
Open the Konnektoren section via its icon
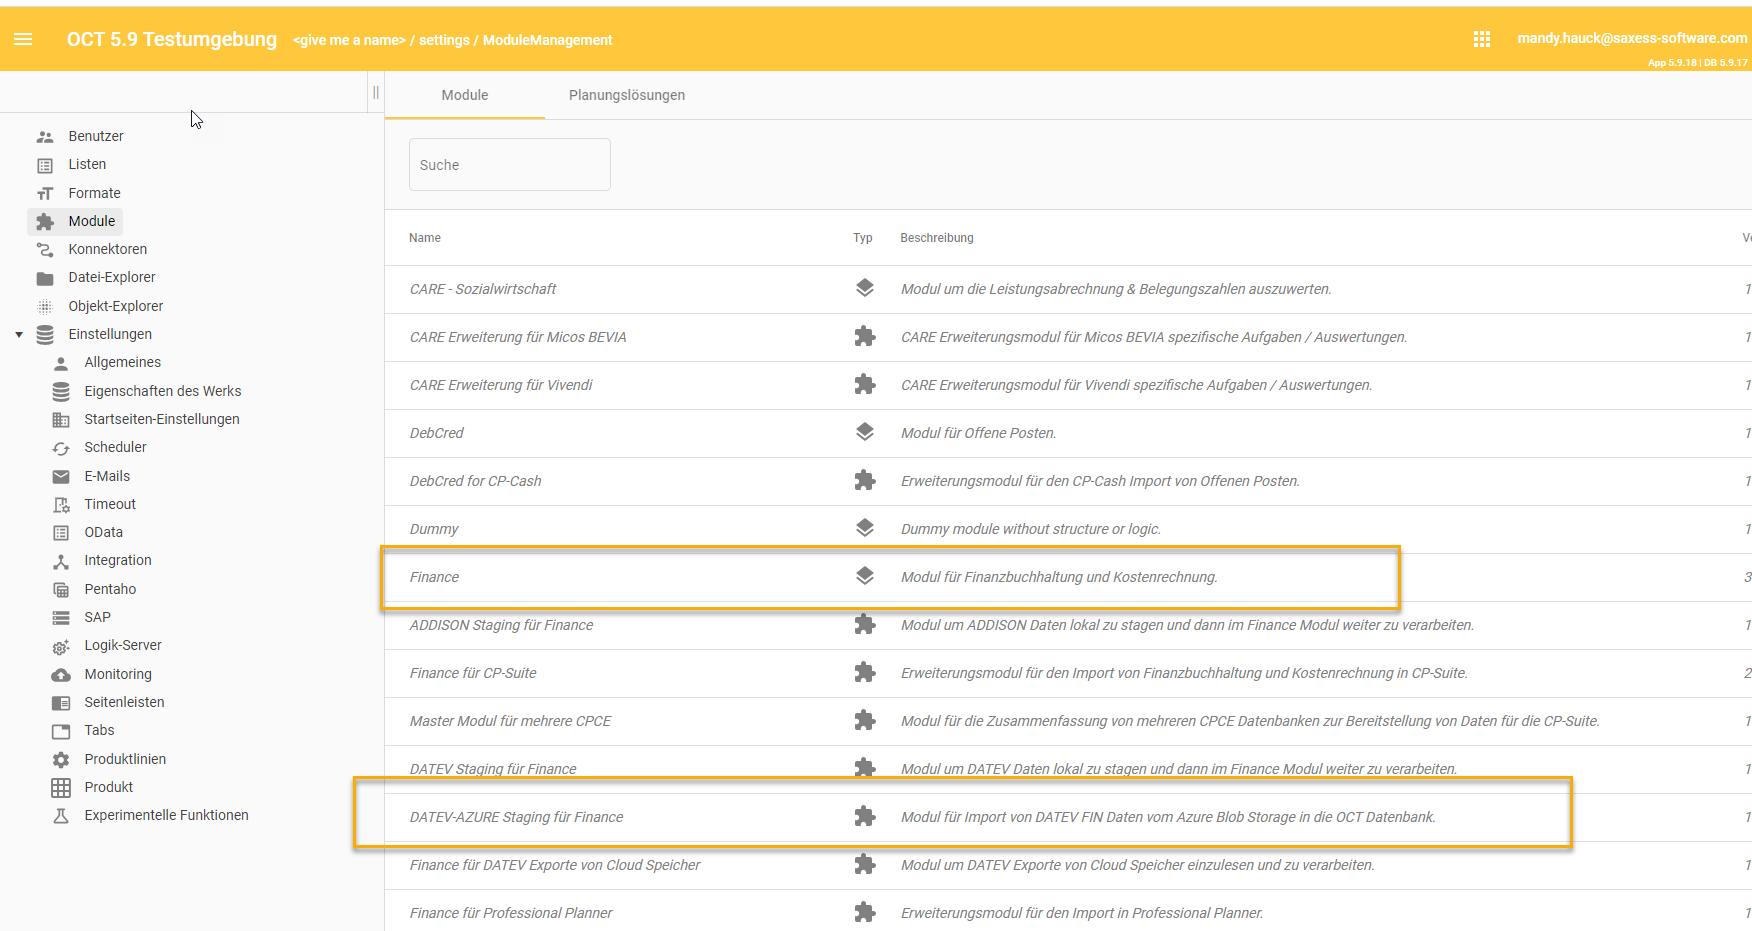[44, 249]
